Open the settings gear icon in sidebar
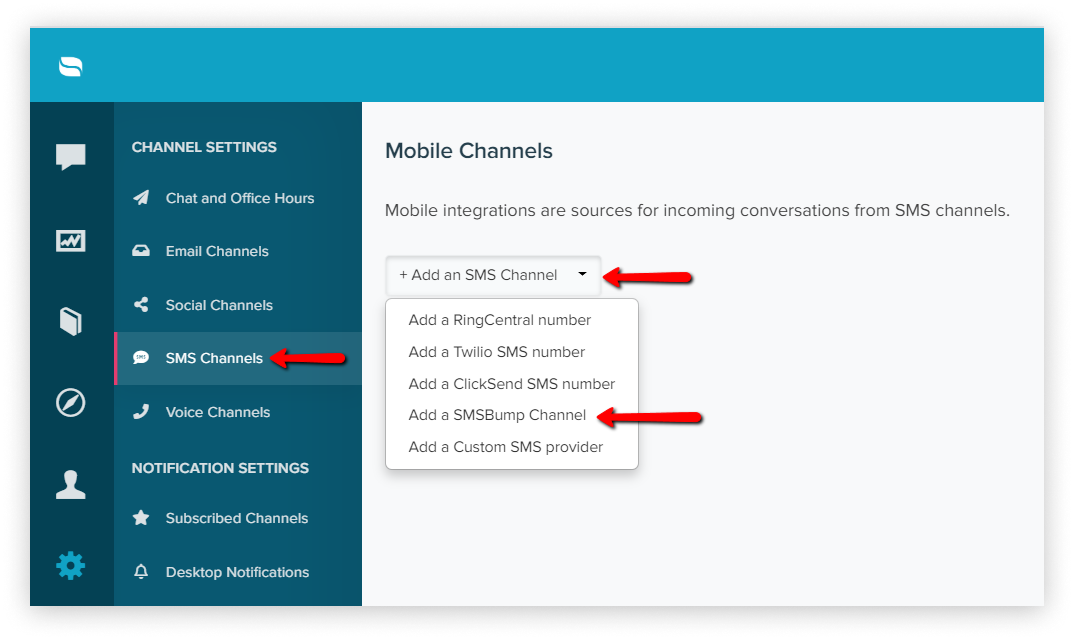1074x640 pixels. (71, 566)
